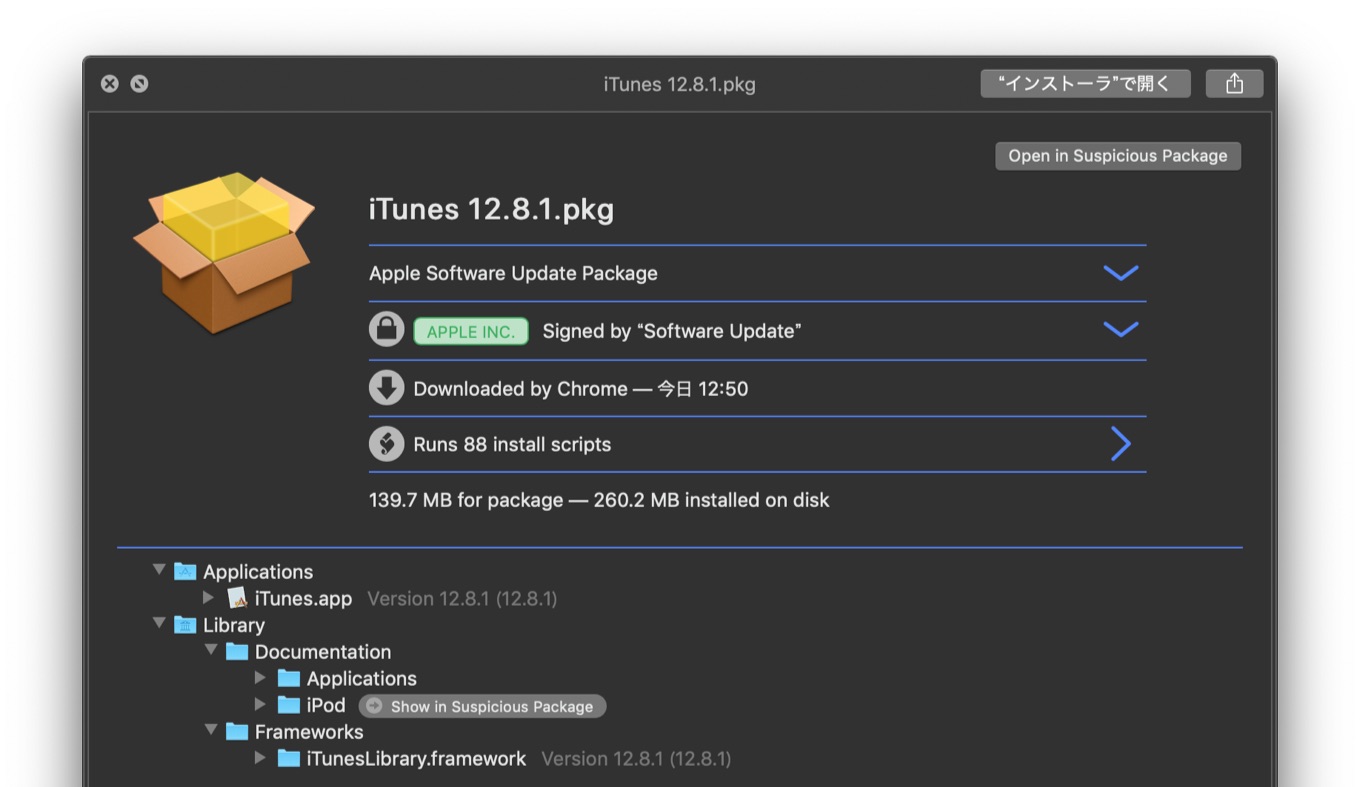Click the iTunesLibrary.framework folder icon
1360x787 pixels.
(289, 758)
